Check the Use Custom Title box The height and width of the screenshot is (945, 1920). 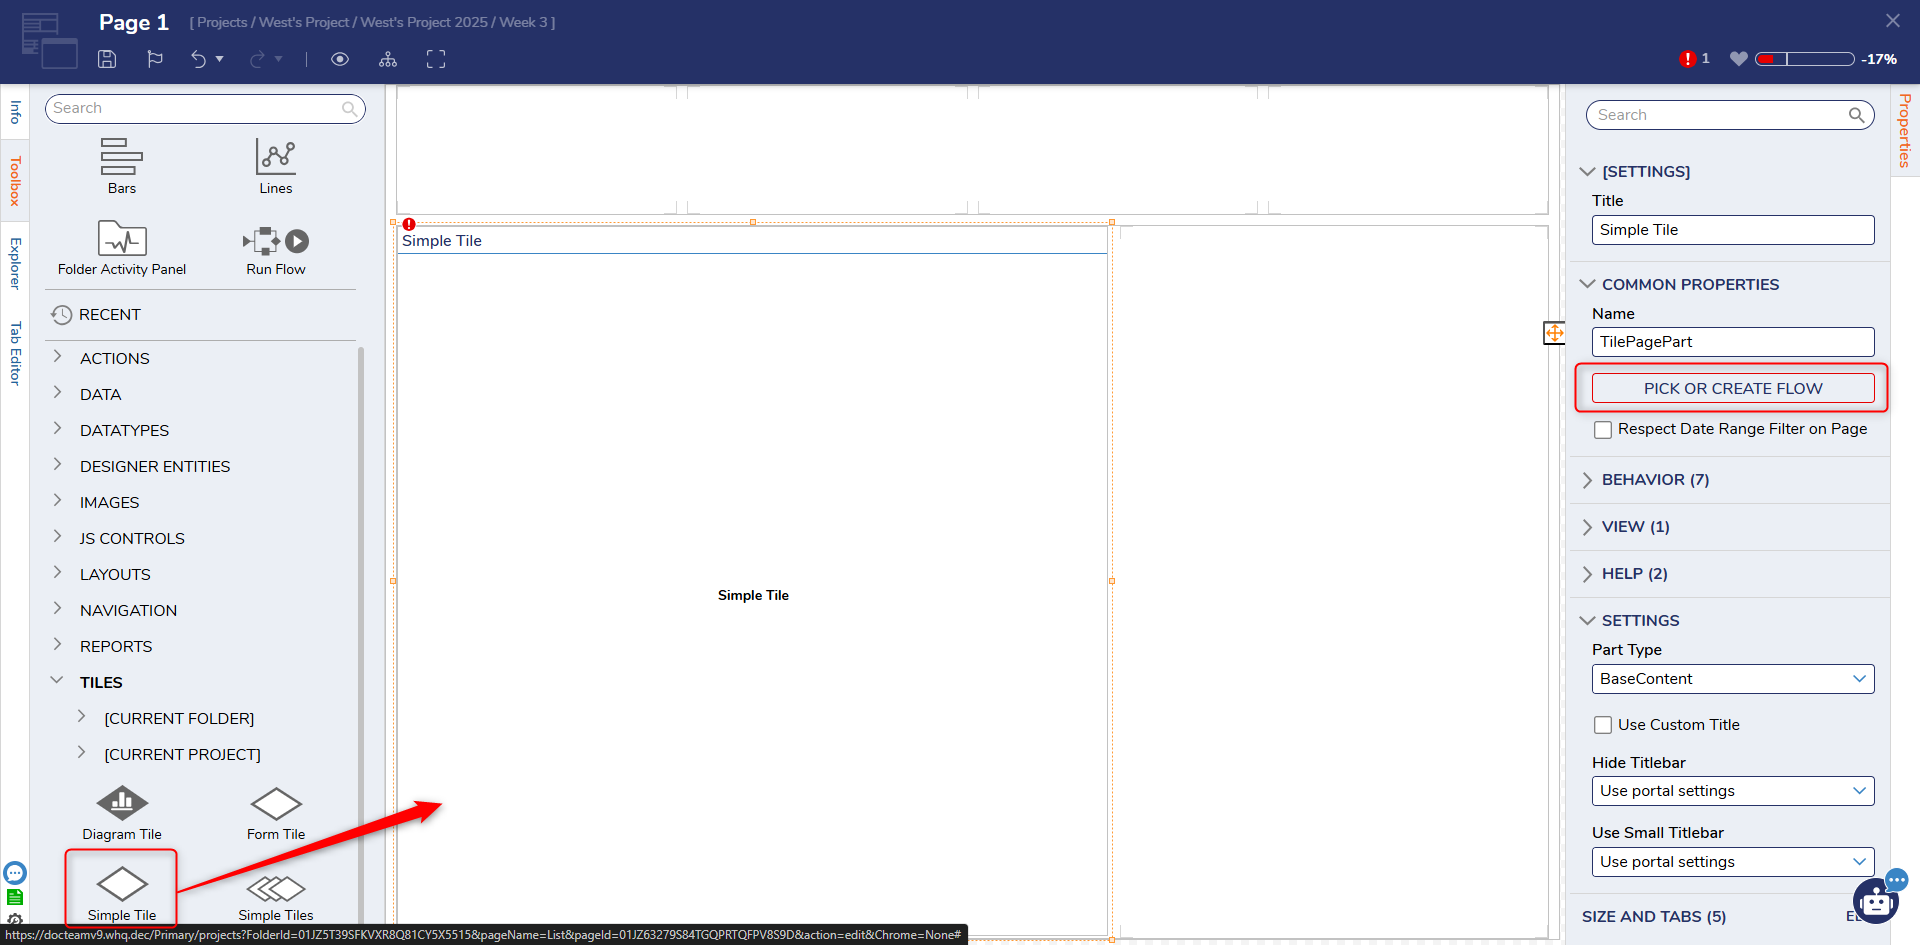(1603, 725)
